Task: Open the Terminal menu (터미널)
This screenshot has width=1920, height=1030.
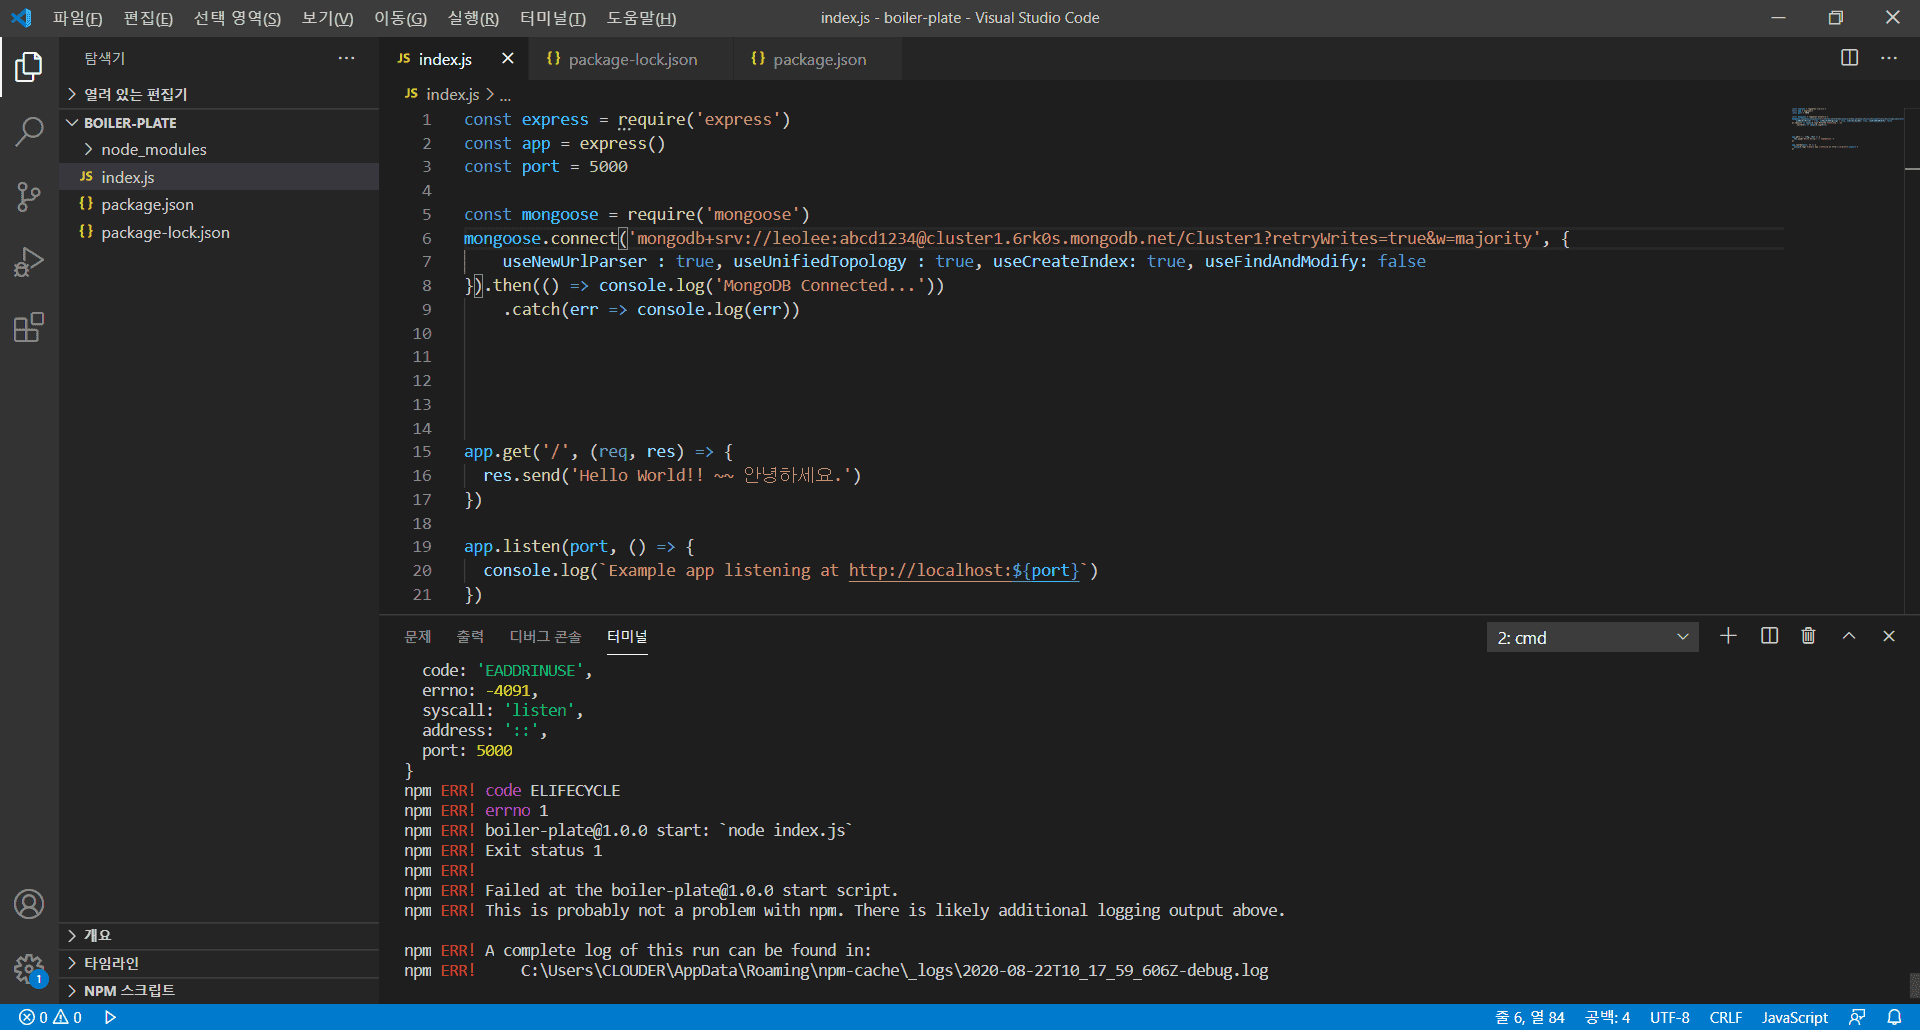Action: tap(553, 18)
